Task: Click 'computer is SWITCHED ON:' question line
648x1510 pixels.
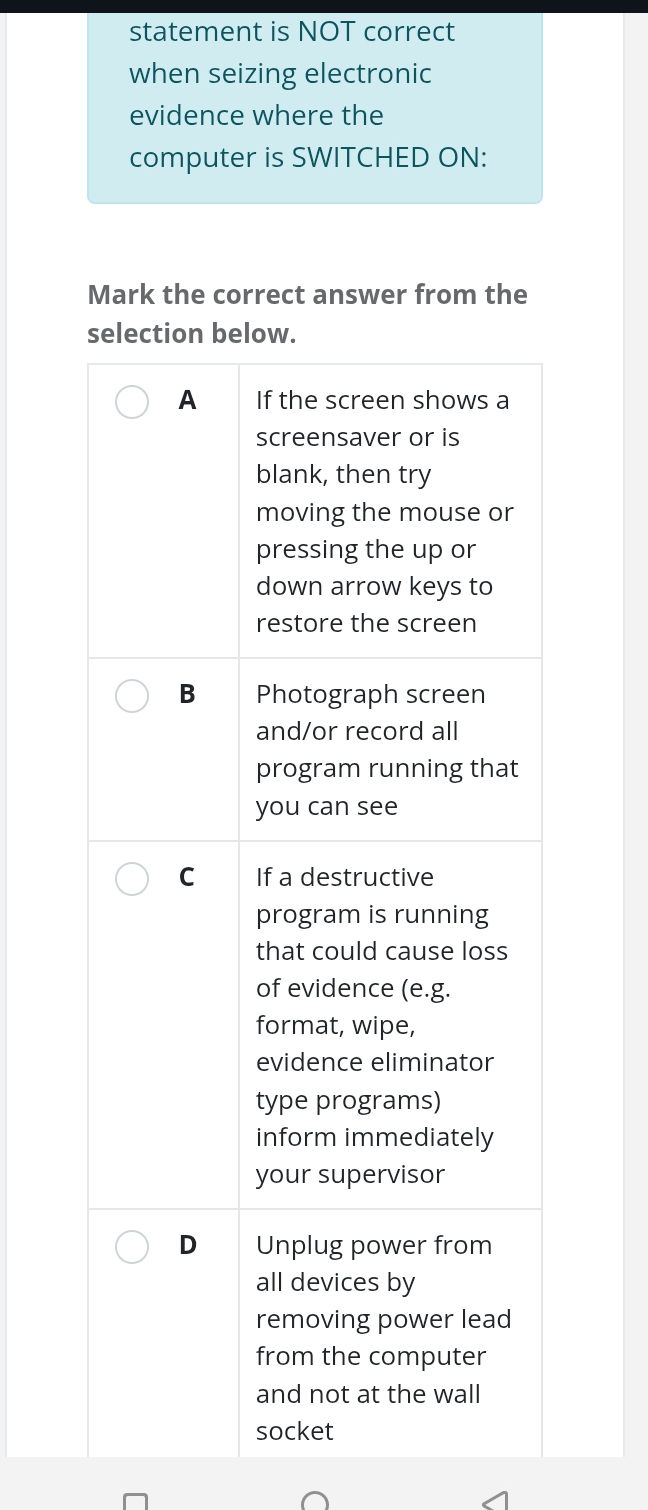Action: [308, 158]
